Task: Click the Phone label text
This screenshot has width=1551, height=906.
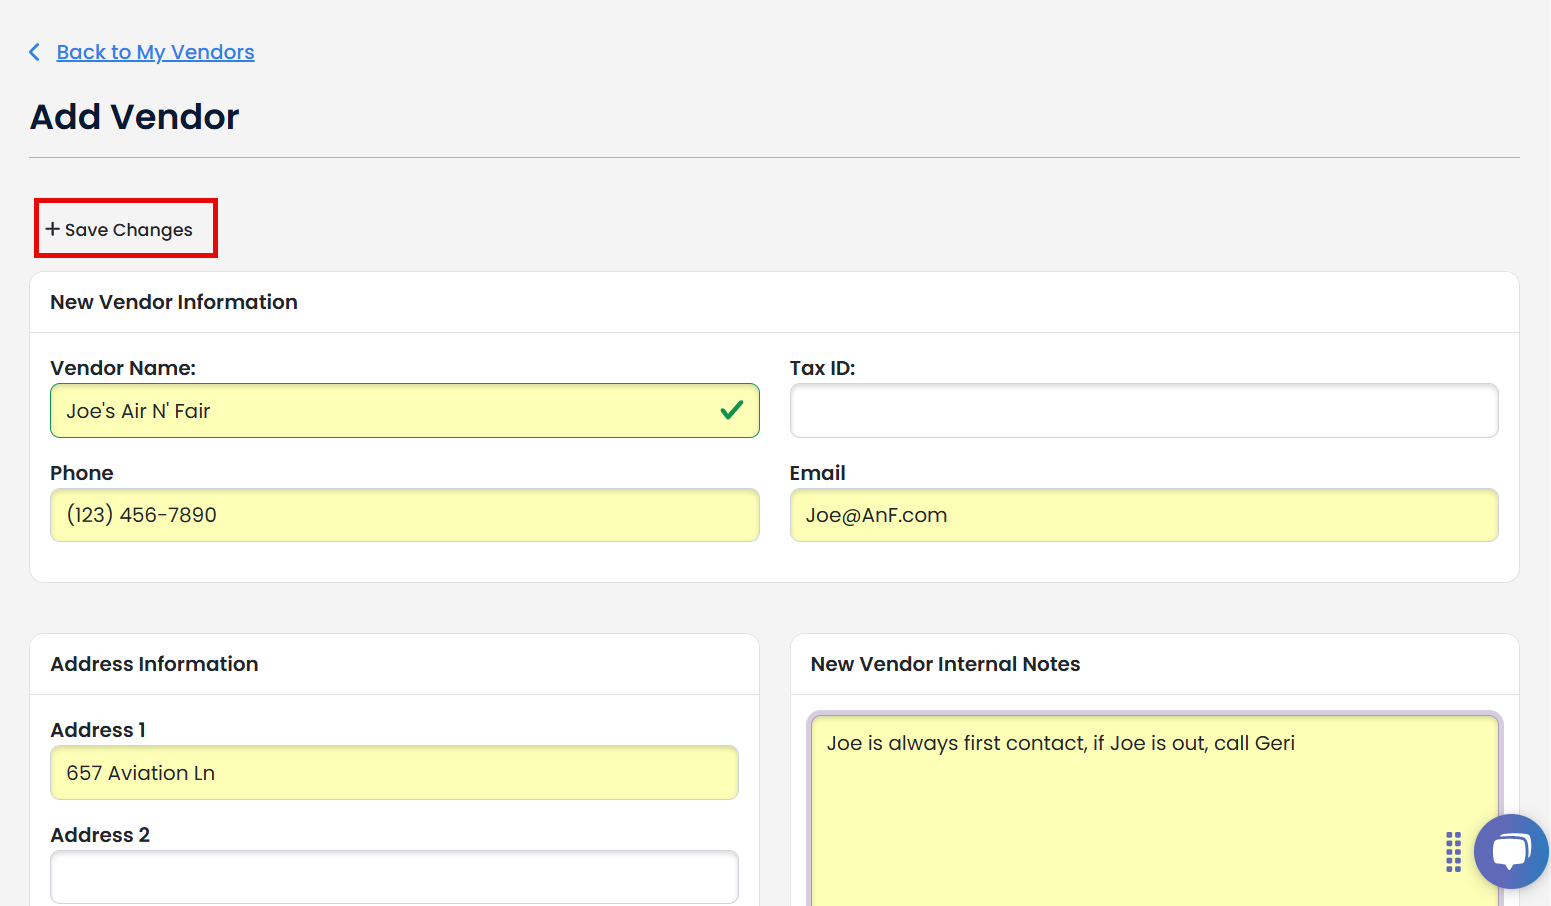Action: coord(82,473)
